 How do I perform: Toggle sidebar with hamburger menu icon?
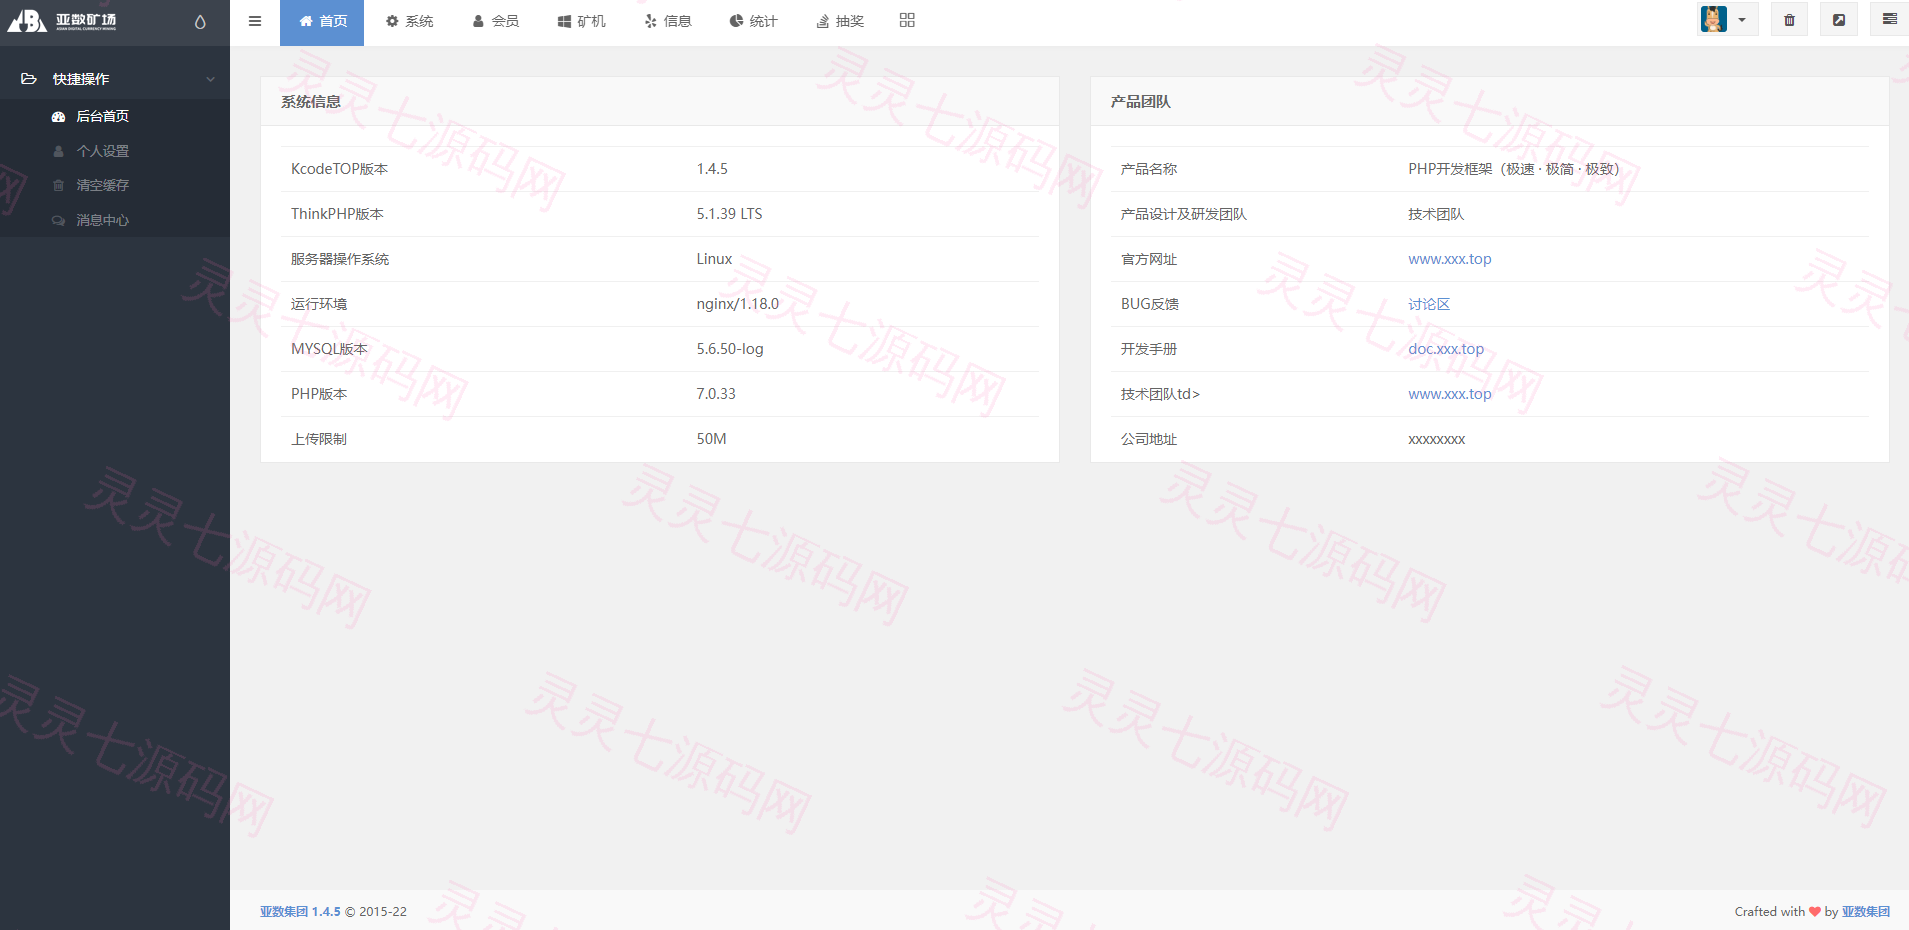click(x=255, y=21)
